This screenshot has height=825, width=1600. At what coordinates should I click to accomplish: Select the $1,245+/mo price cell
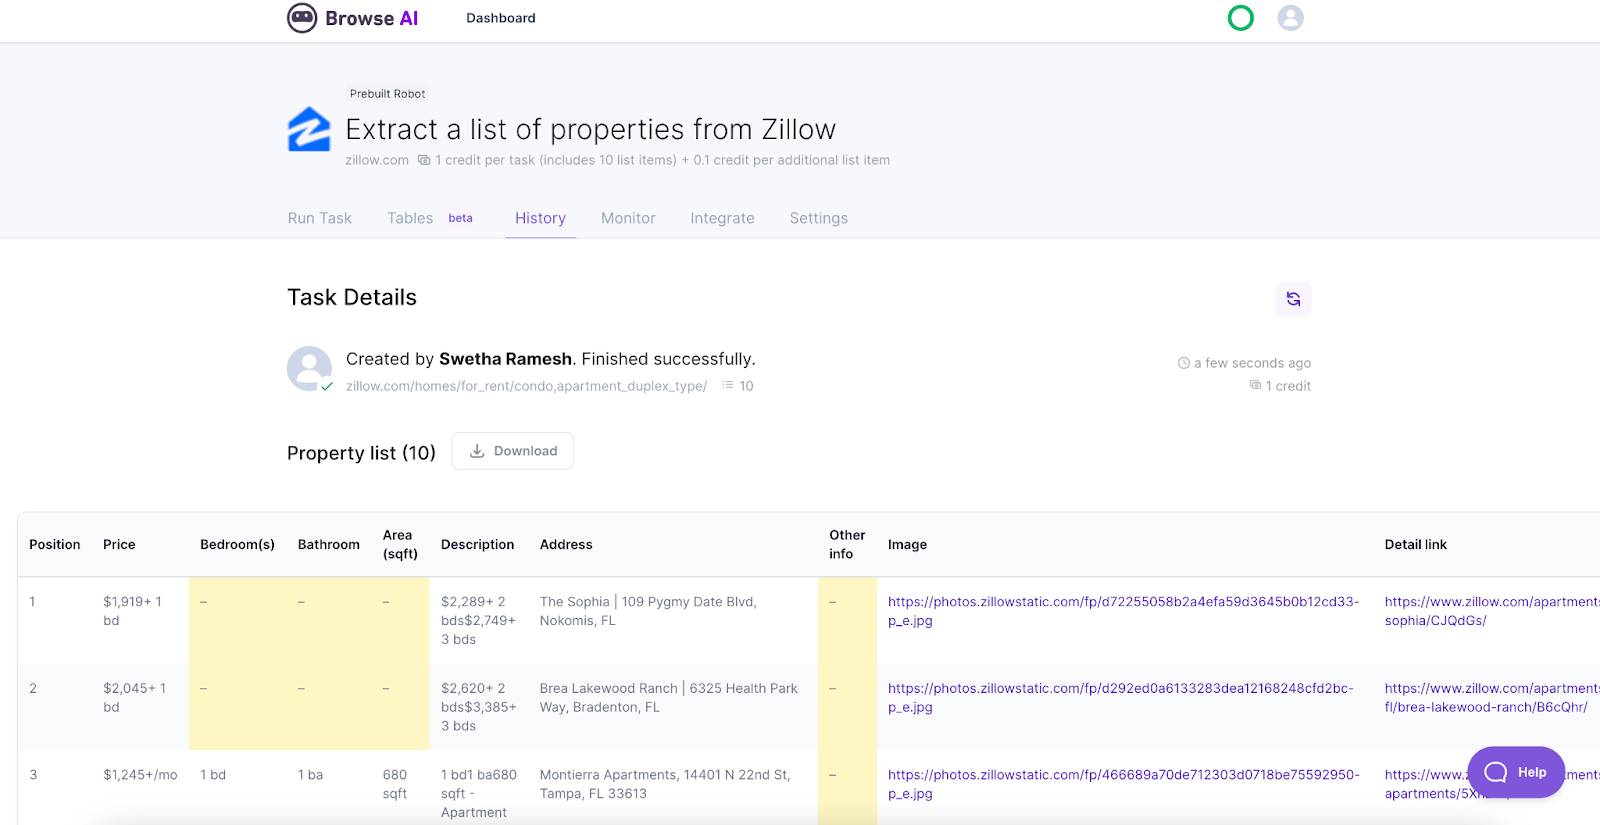[x=140, y=775]
